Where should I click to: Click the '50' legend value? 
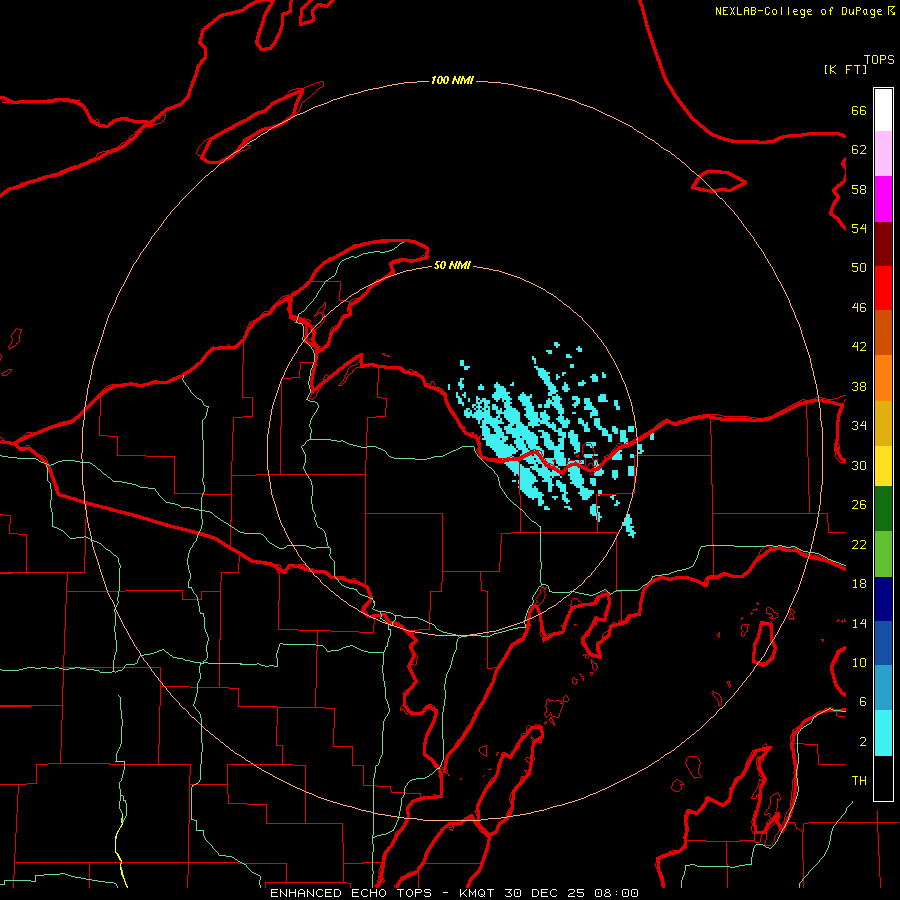click(x=859, y=268)
